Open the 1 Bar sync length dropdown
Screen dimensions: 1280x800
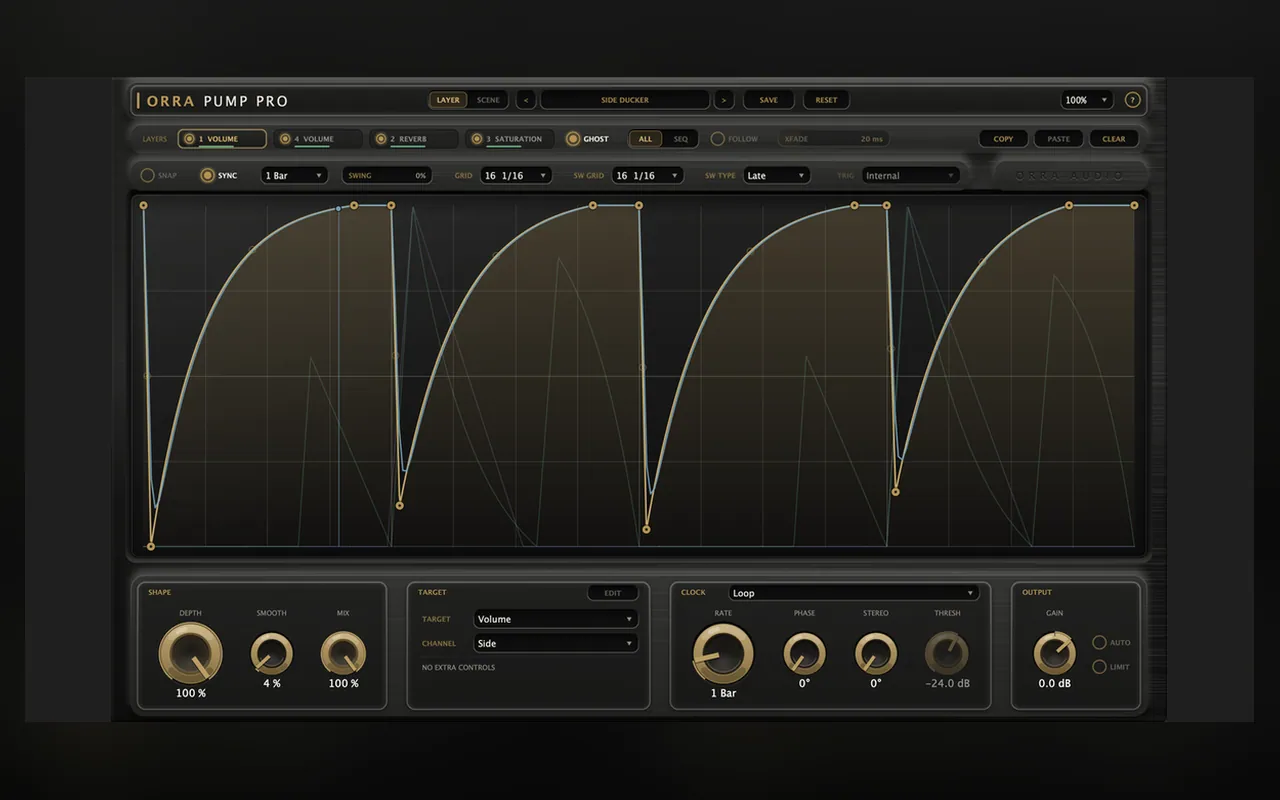[294, 175]
